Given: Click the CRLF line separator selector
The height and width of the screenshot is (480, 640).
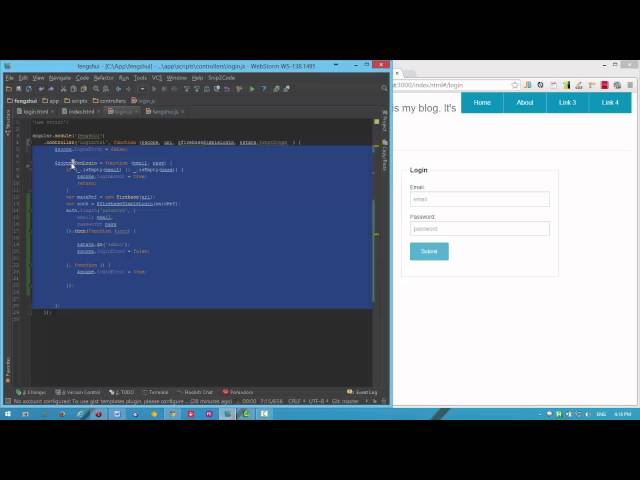Looking at the screenshot, I should click(296, 401).
